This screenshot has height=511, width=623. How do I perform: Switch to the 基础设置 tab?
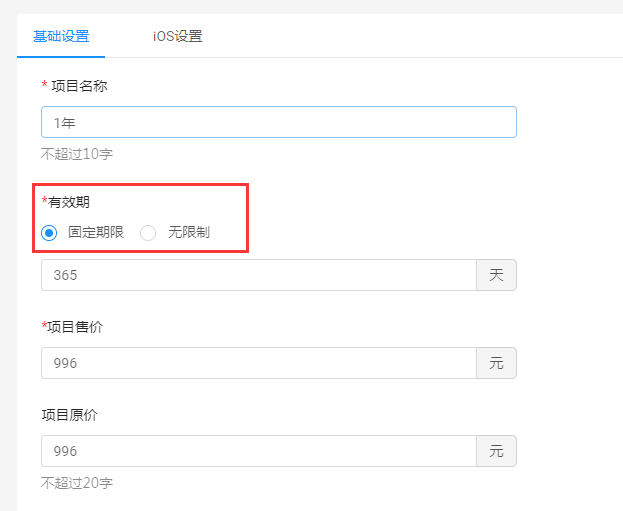click(x=61, y=36)
